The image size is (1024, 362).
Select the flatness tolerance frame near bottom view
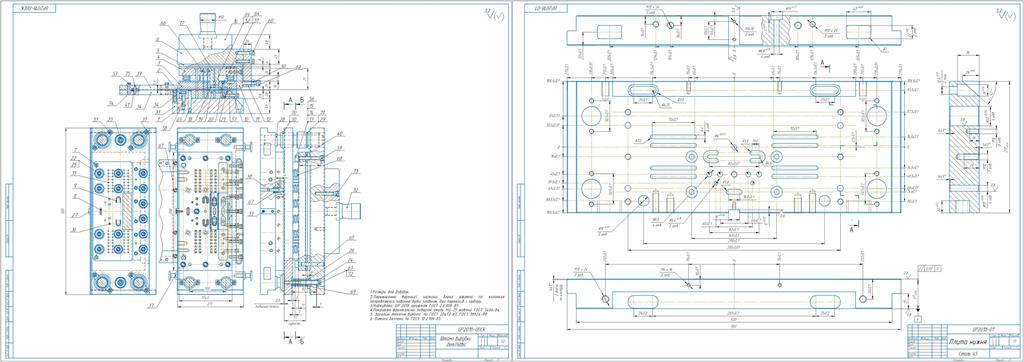point(929,268)
